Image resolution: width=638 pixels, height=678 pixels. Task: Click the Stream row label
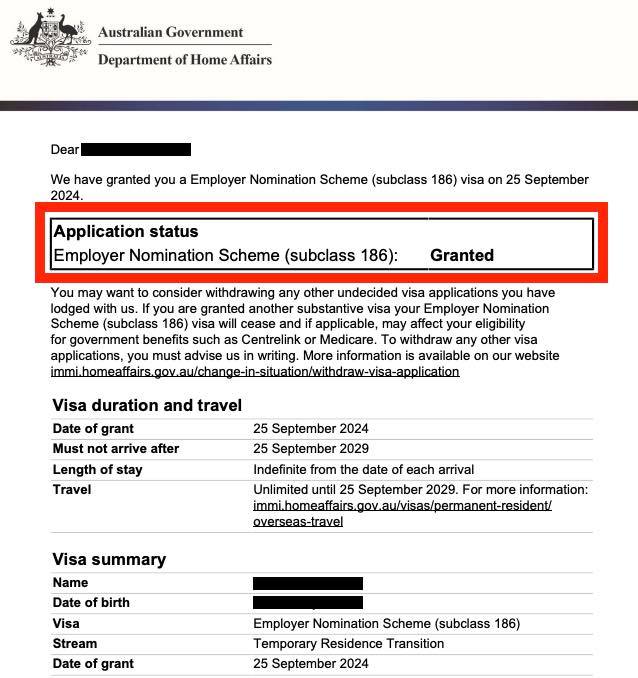click(75, 644)
